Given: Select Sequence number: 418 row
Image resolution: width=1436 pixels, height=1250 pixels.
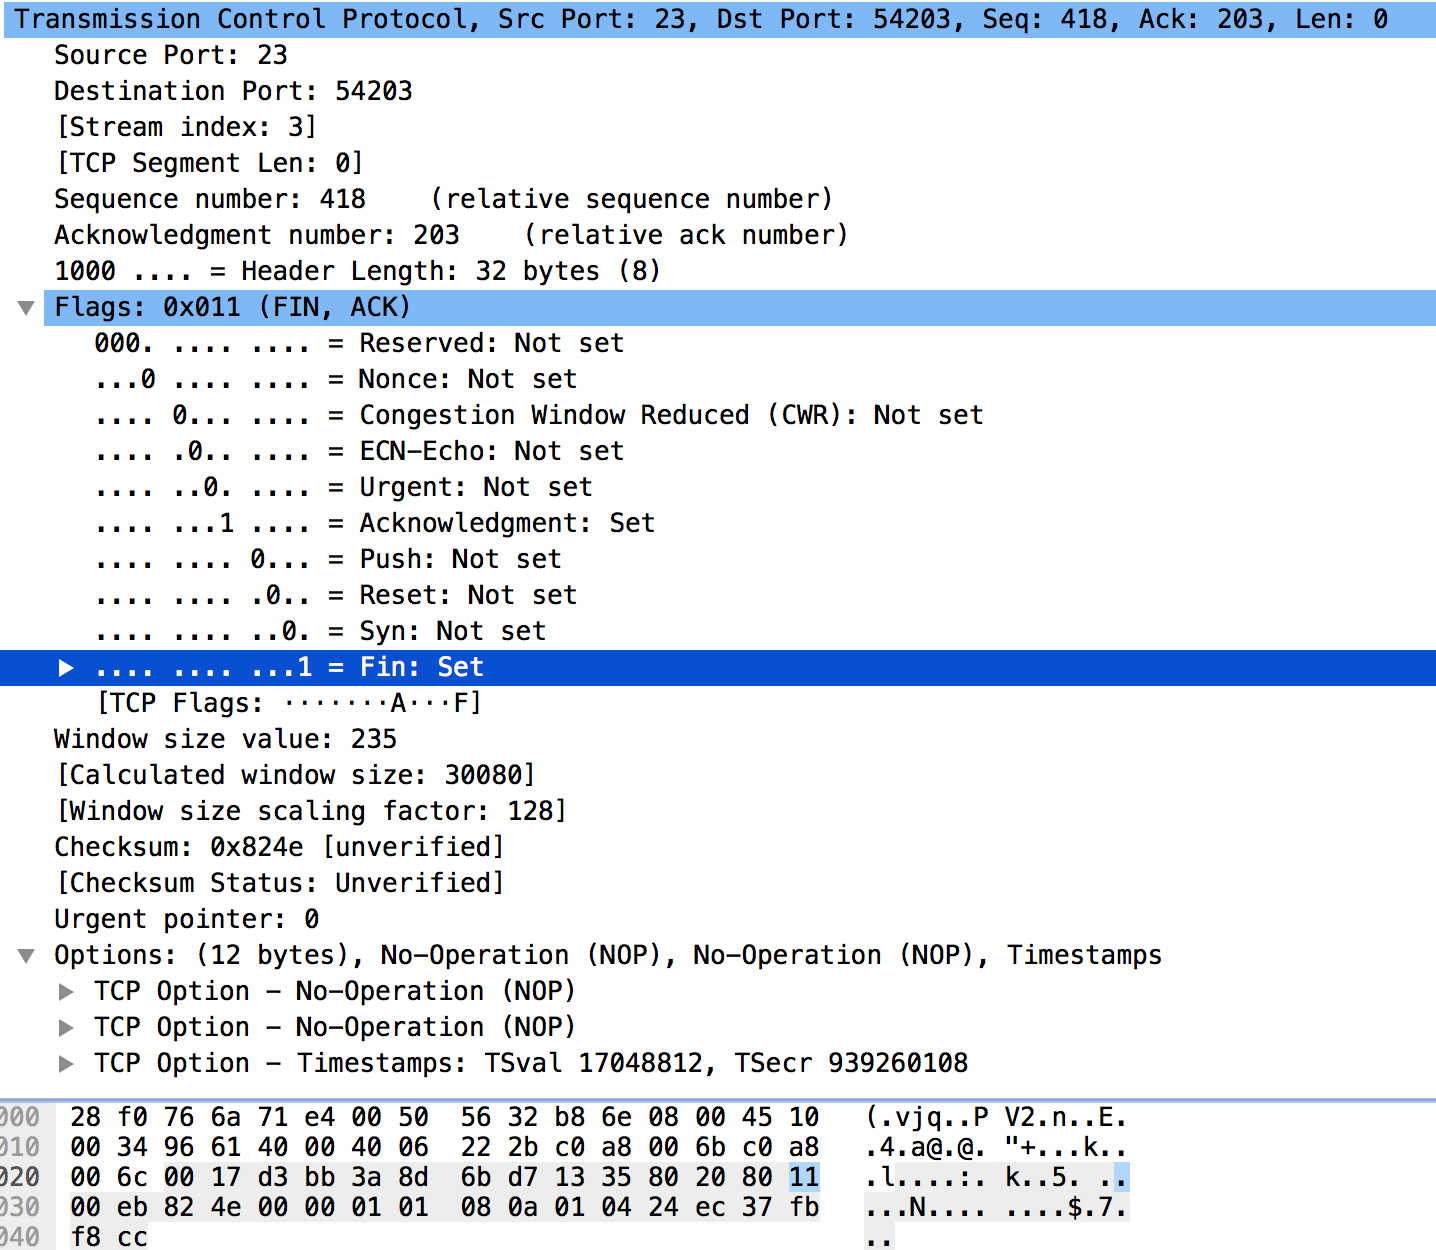Looking at the screenshot, I should tap(443, 199).
